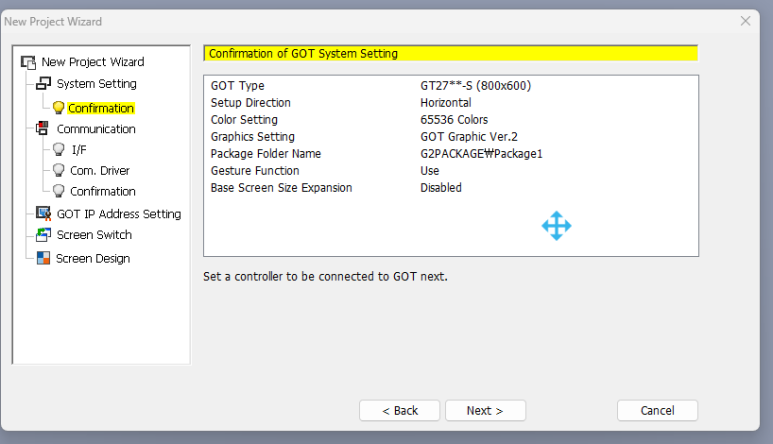Screen dimensions: 773x444
Task: Click the bulb icon next to Com. Driver
Action: tap(59, 171)
